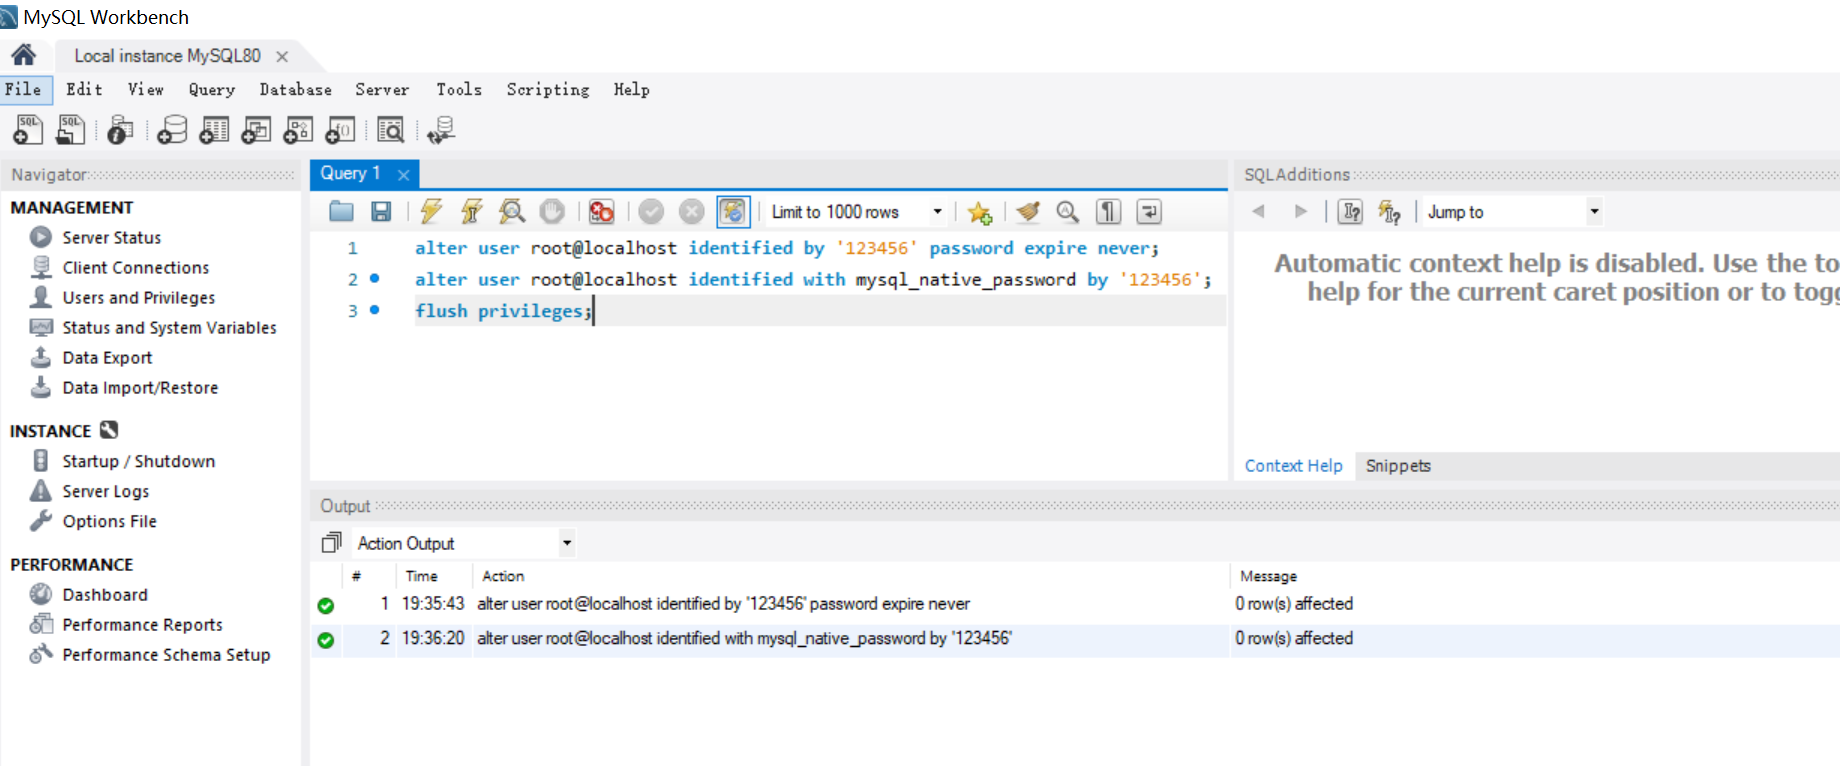Viewport: 1840px width, 766px height.
Task: Switch to the Snippets tab
Action: click(1398, 465)
